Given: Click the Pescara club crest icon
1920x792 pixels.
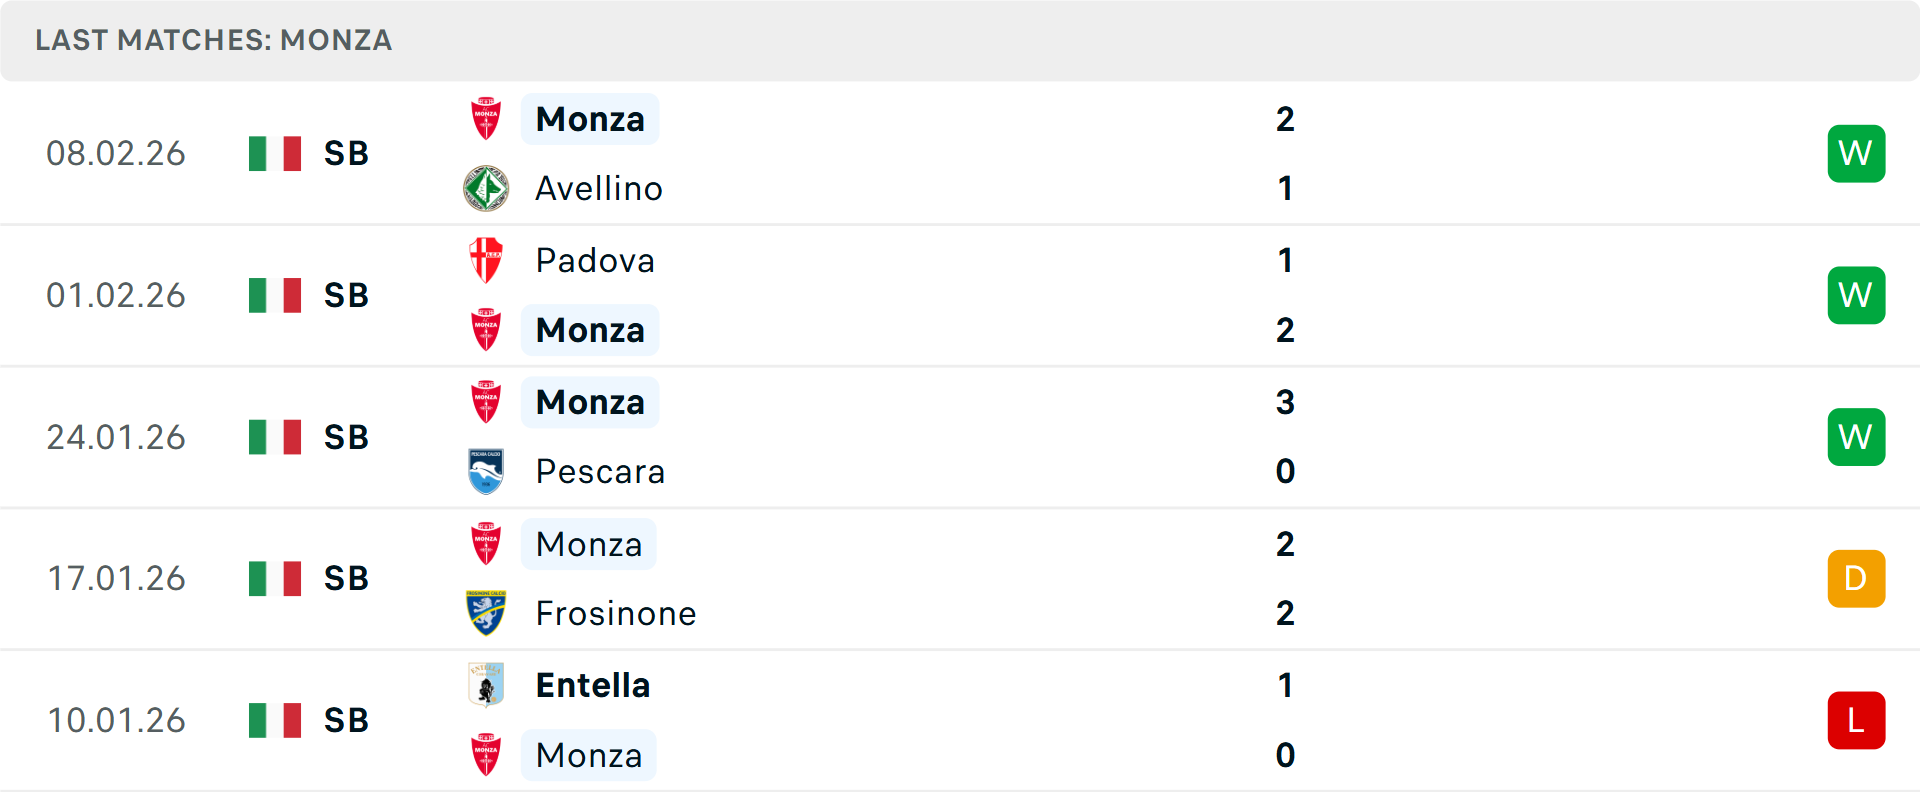Looking at the screenshot, I should 486,471.
